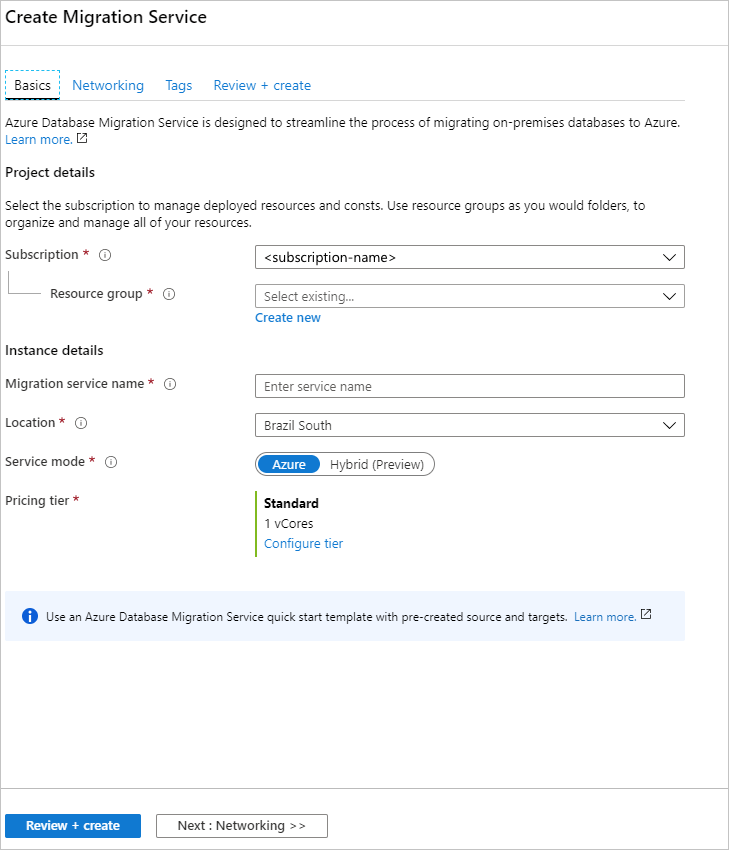Click Create new under Resource group
This screenshot has height=850, width=729.
pos(287,317)
